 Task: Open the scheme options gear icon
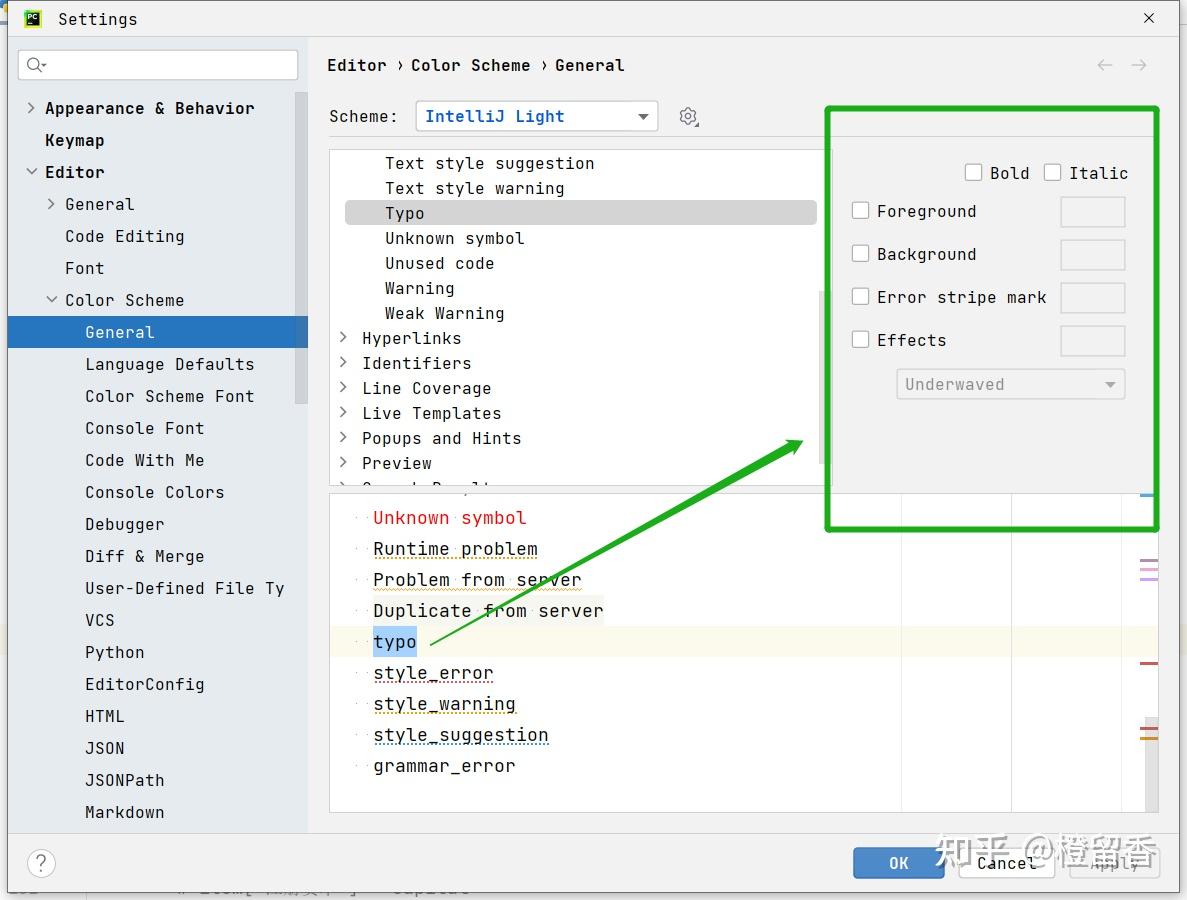[x=688, y=116]
